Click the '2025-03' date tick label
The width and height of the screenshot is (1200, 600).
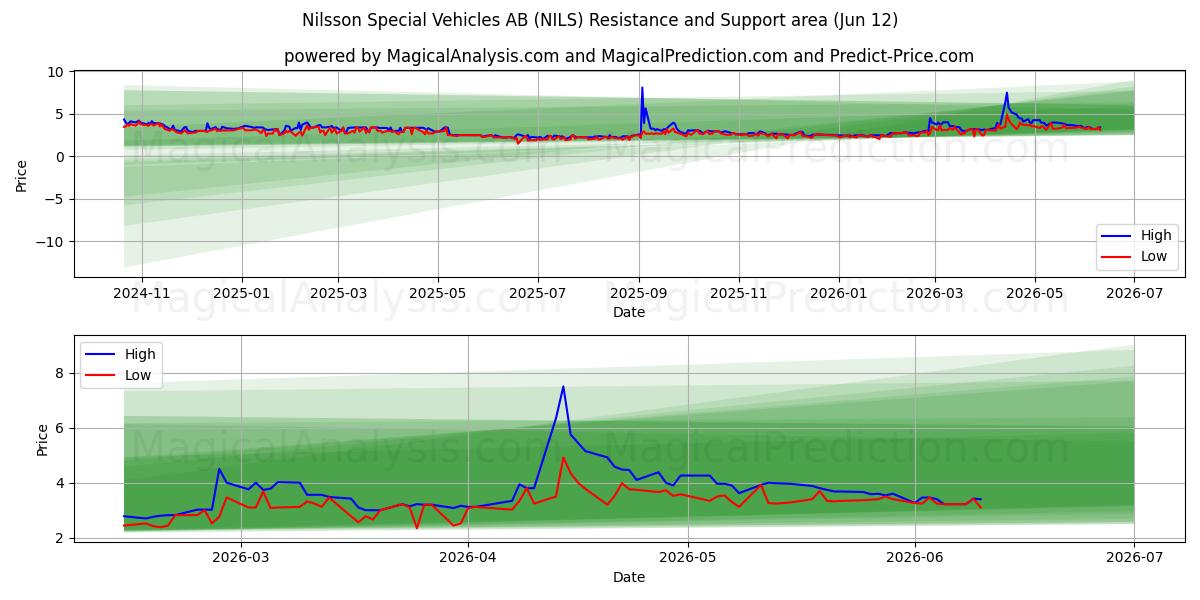point(338,294)
